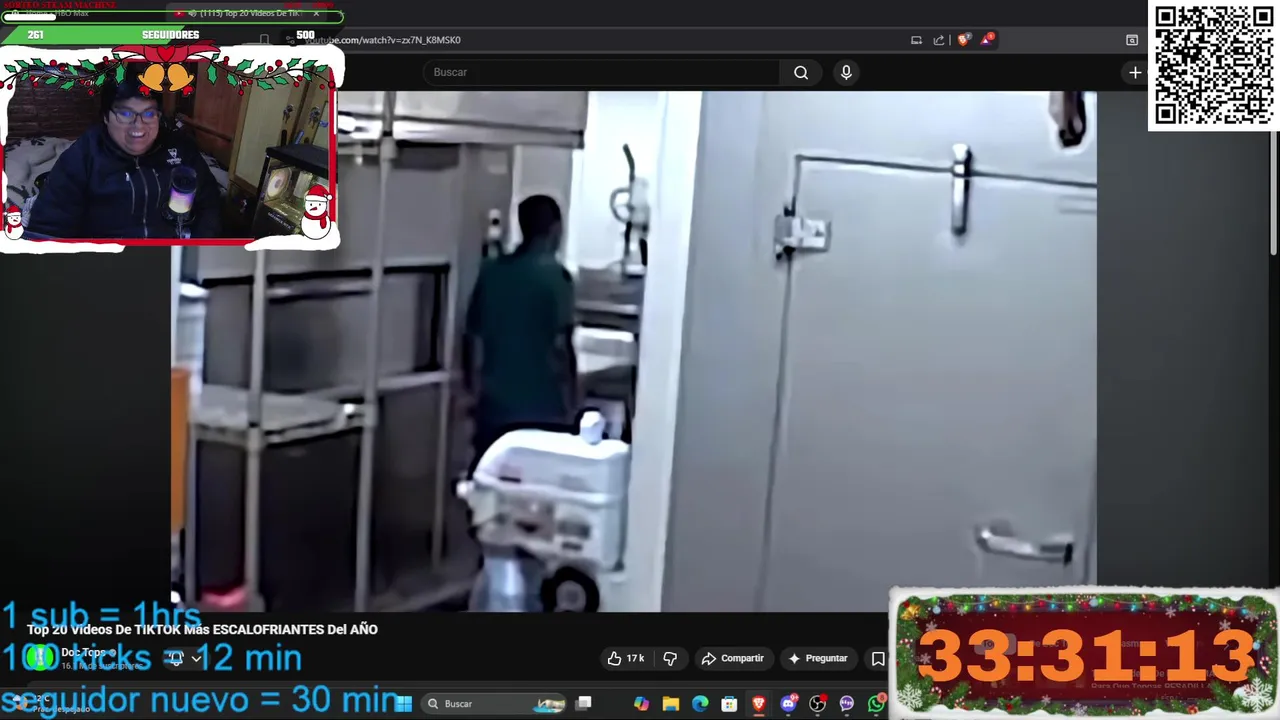The height and width of the screenshot is (720, 1280).
Task: Click the Preguntar button
Action: click(x=817, y=658)
